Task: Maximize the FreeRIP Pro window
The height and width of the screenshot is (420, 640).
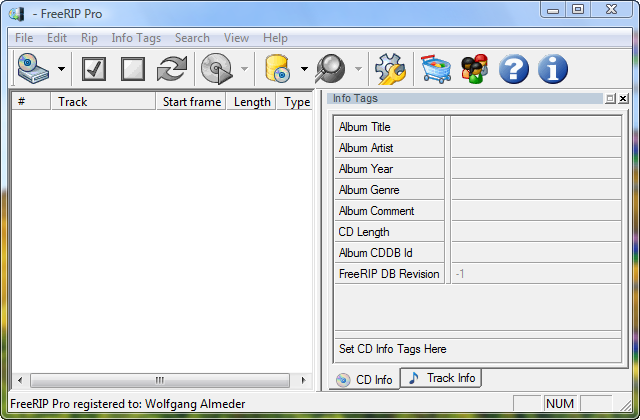Action: click(x=578, y=9)
